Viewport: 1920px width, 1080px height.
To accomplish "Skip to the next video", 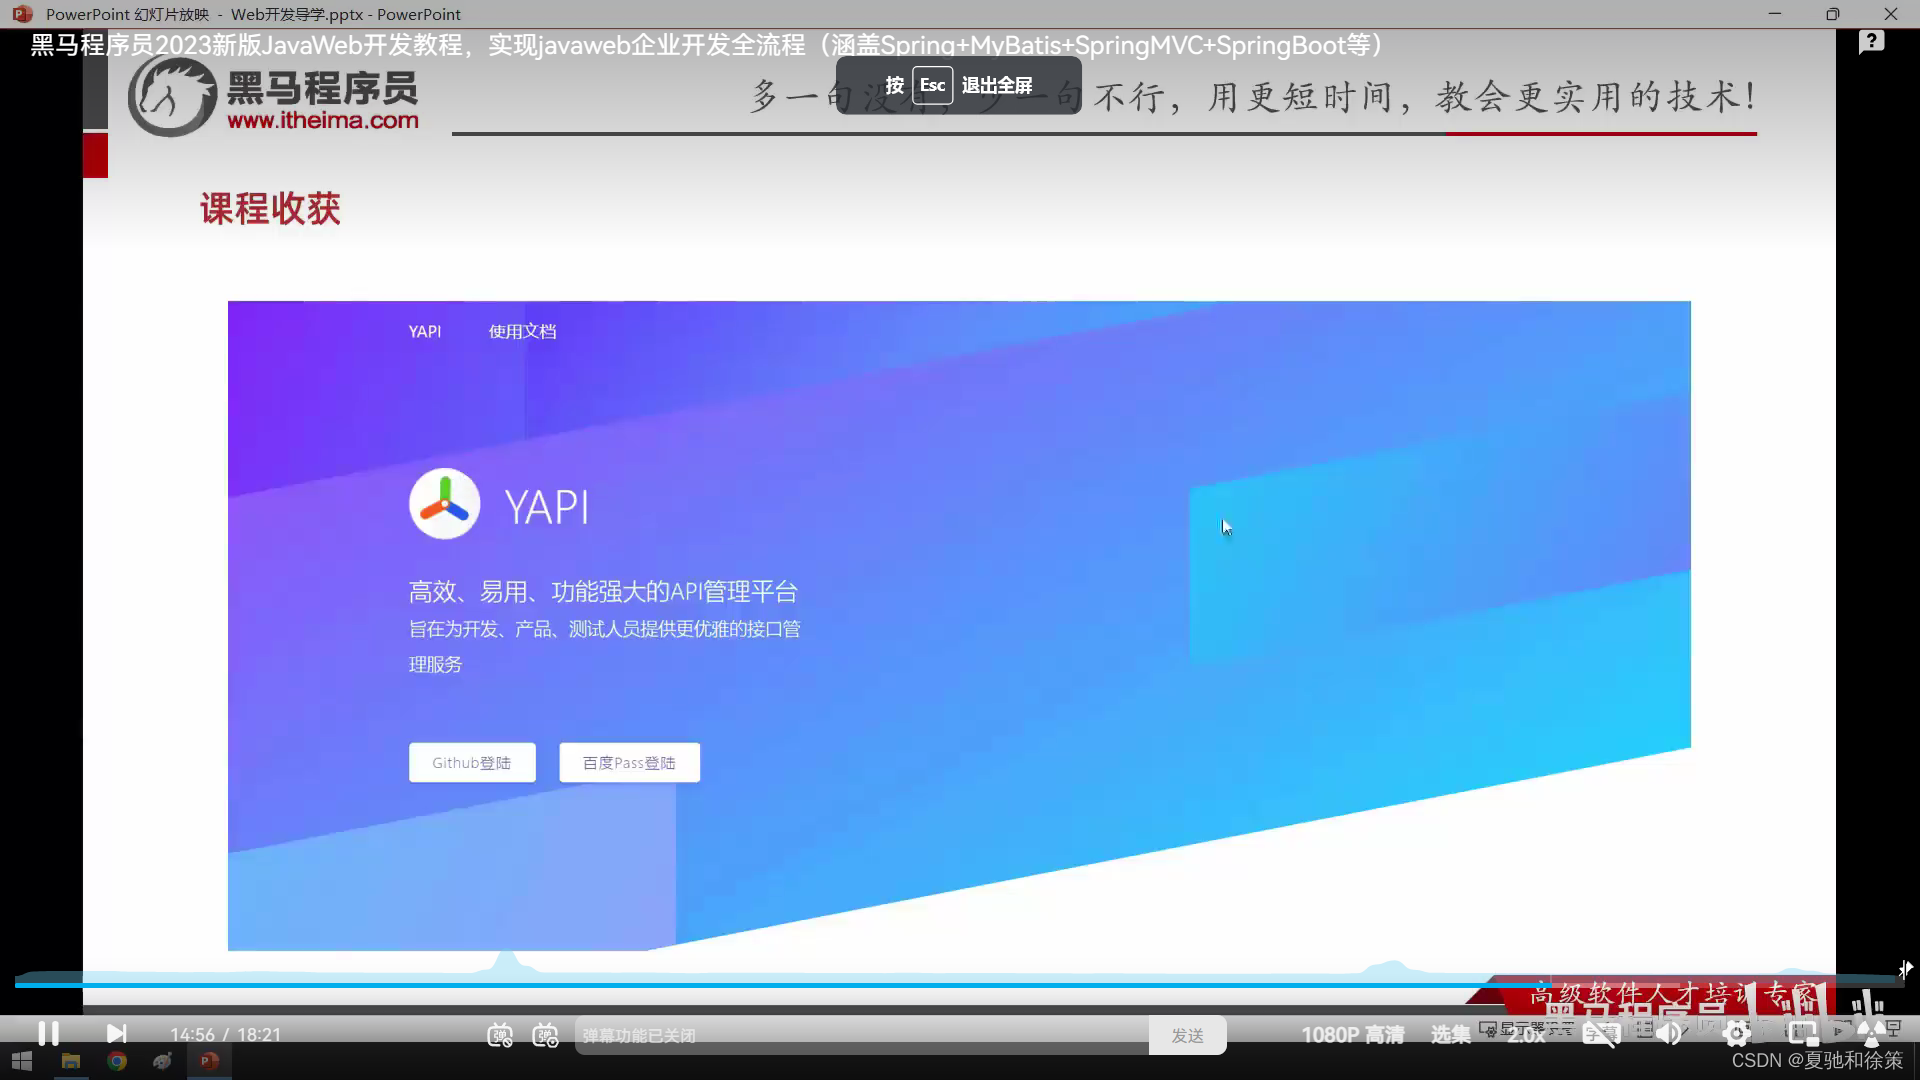I will (116, 1033).
